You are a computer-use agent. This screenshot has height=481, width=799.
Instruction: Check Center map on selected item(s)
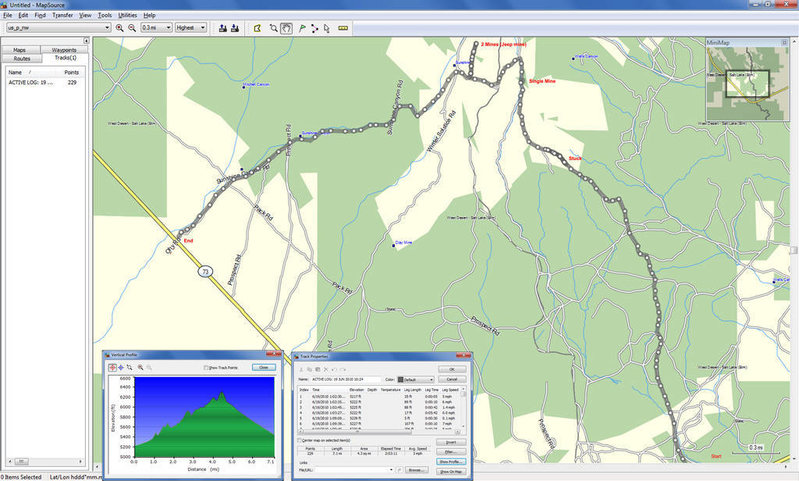(300, 440)
